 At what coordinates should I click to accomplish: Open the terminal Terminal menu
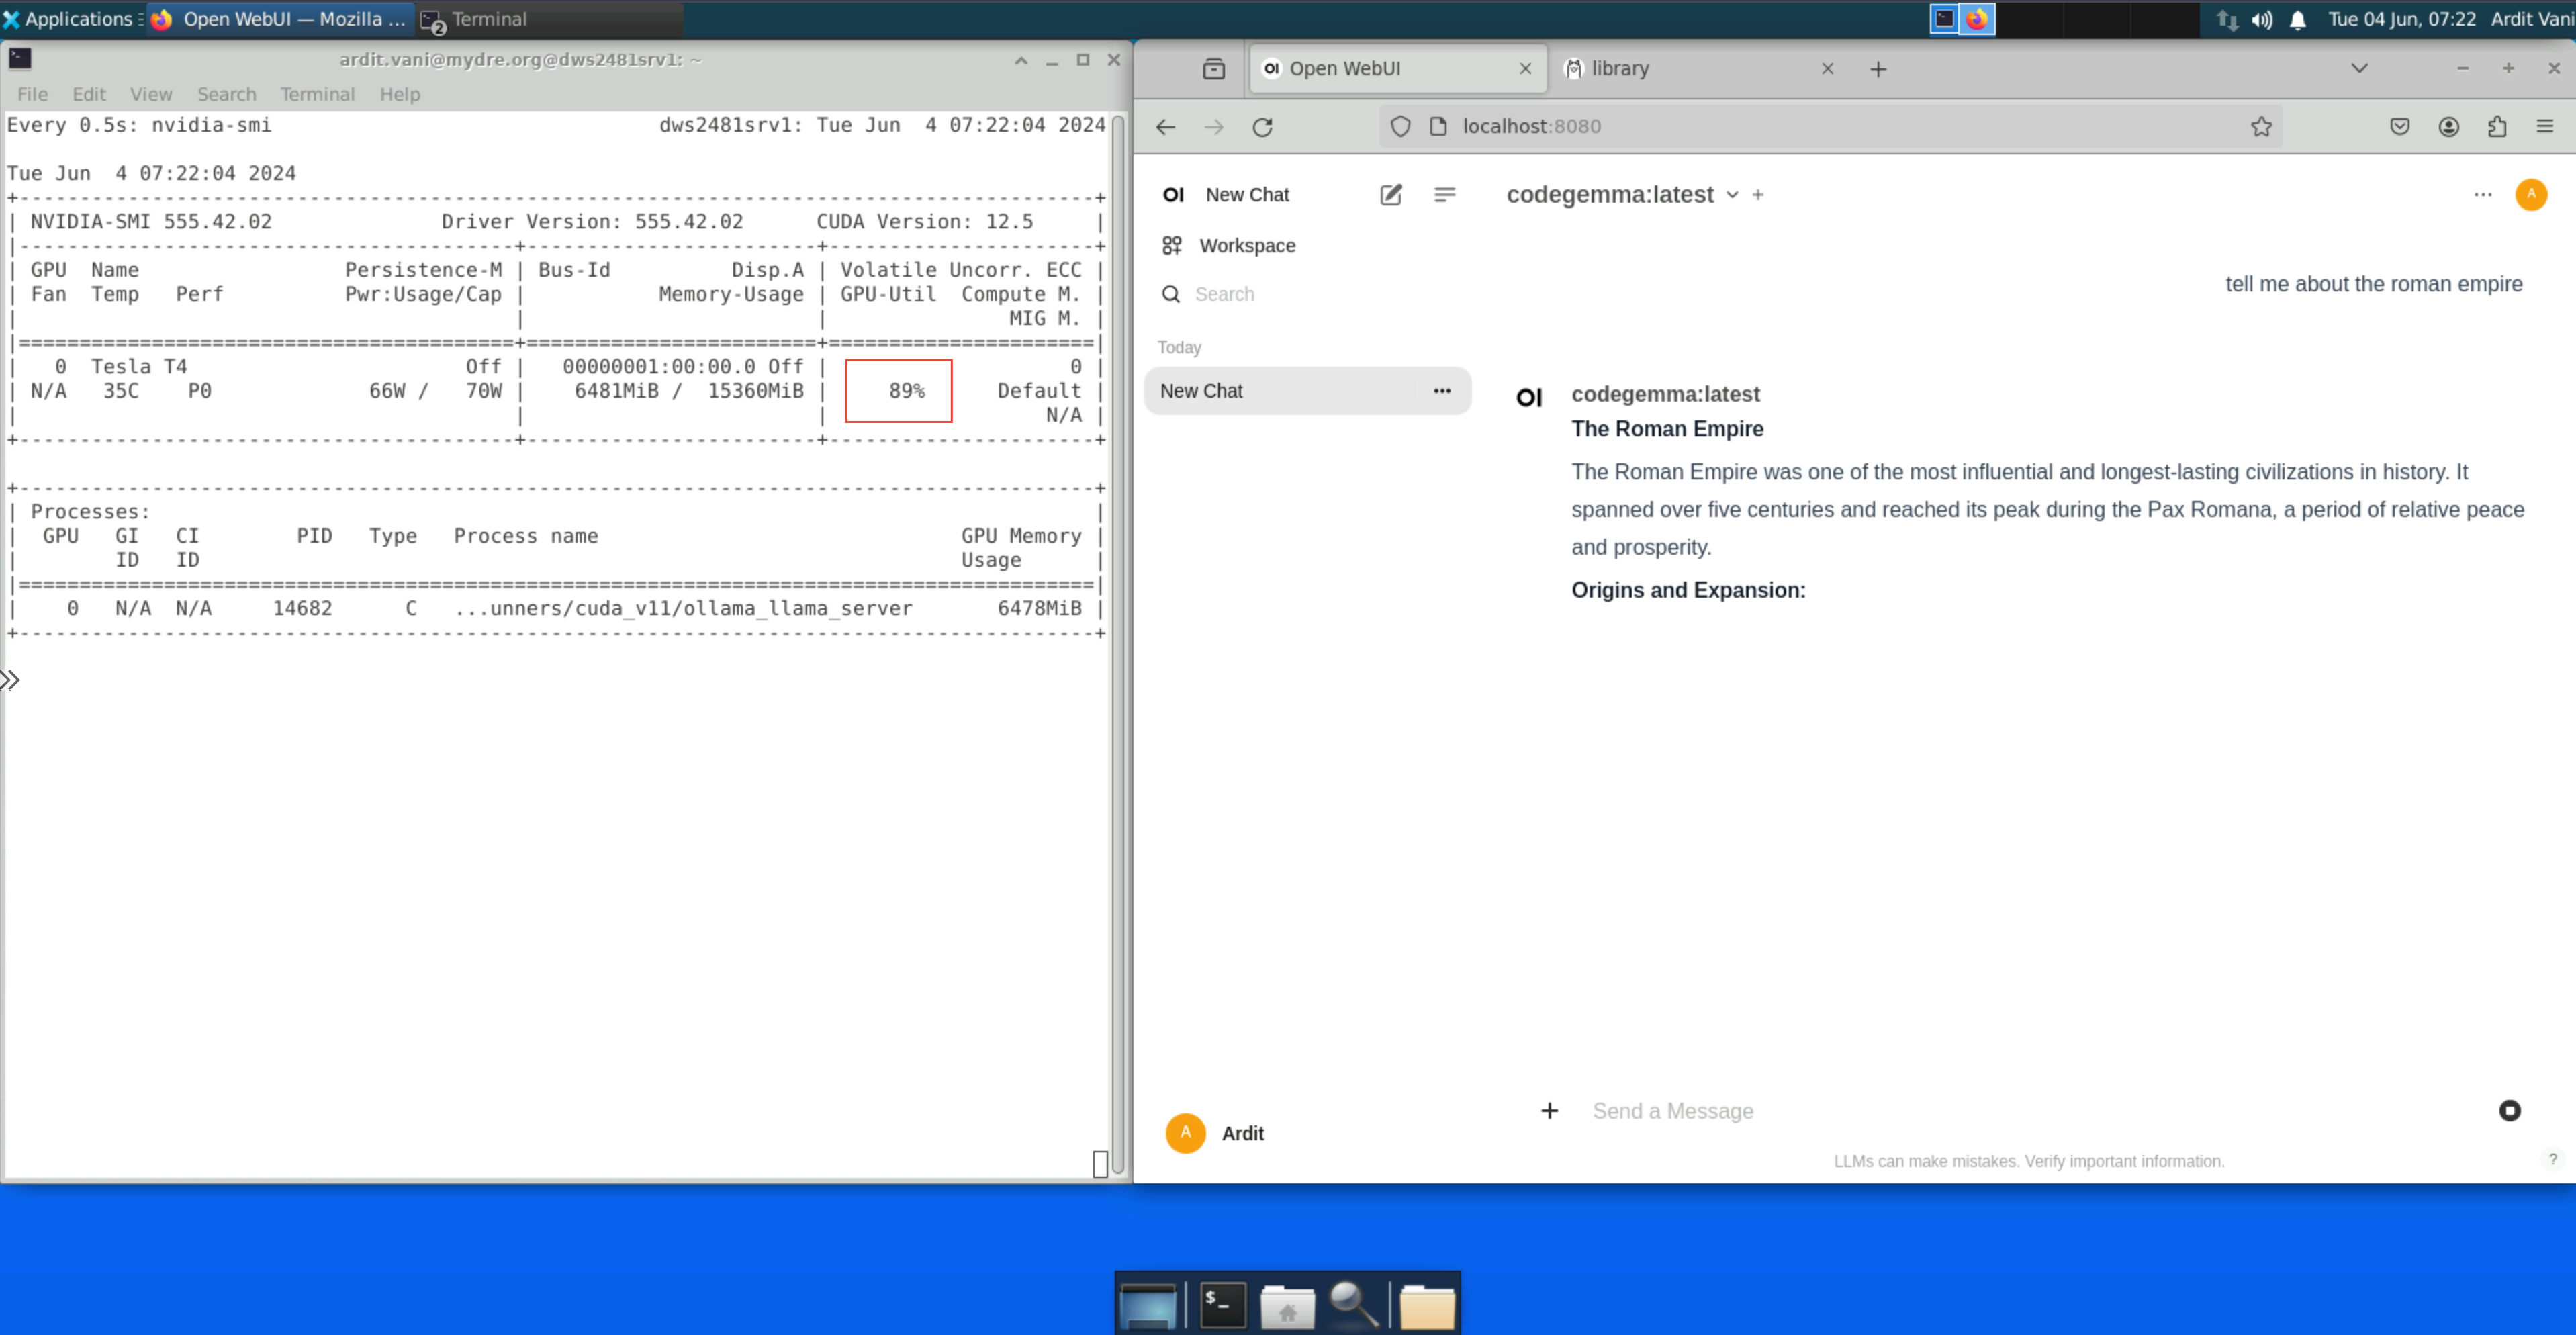point(317,94)
